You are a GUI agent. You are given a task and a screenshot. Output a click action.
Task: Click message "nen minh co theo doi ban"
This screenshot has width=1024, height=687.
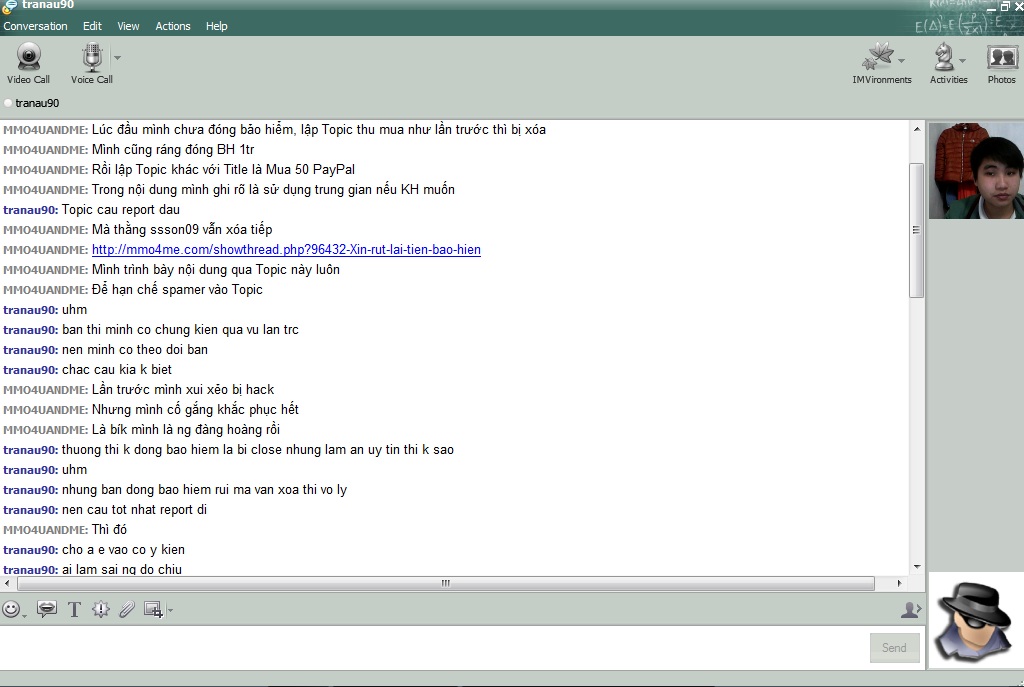tap(135, 350)
